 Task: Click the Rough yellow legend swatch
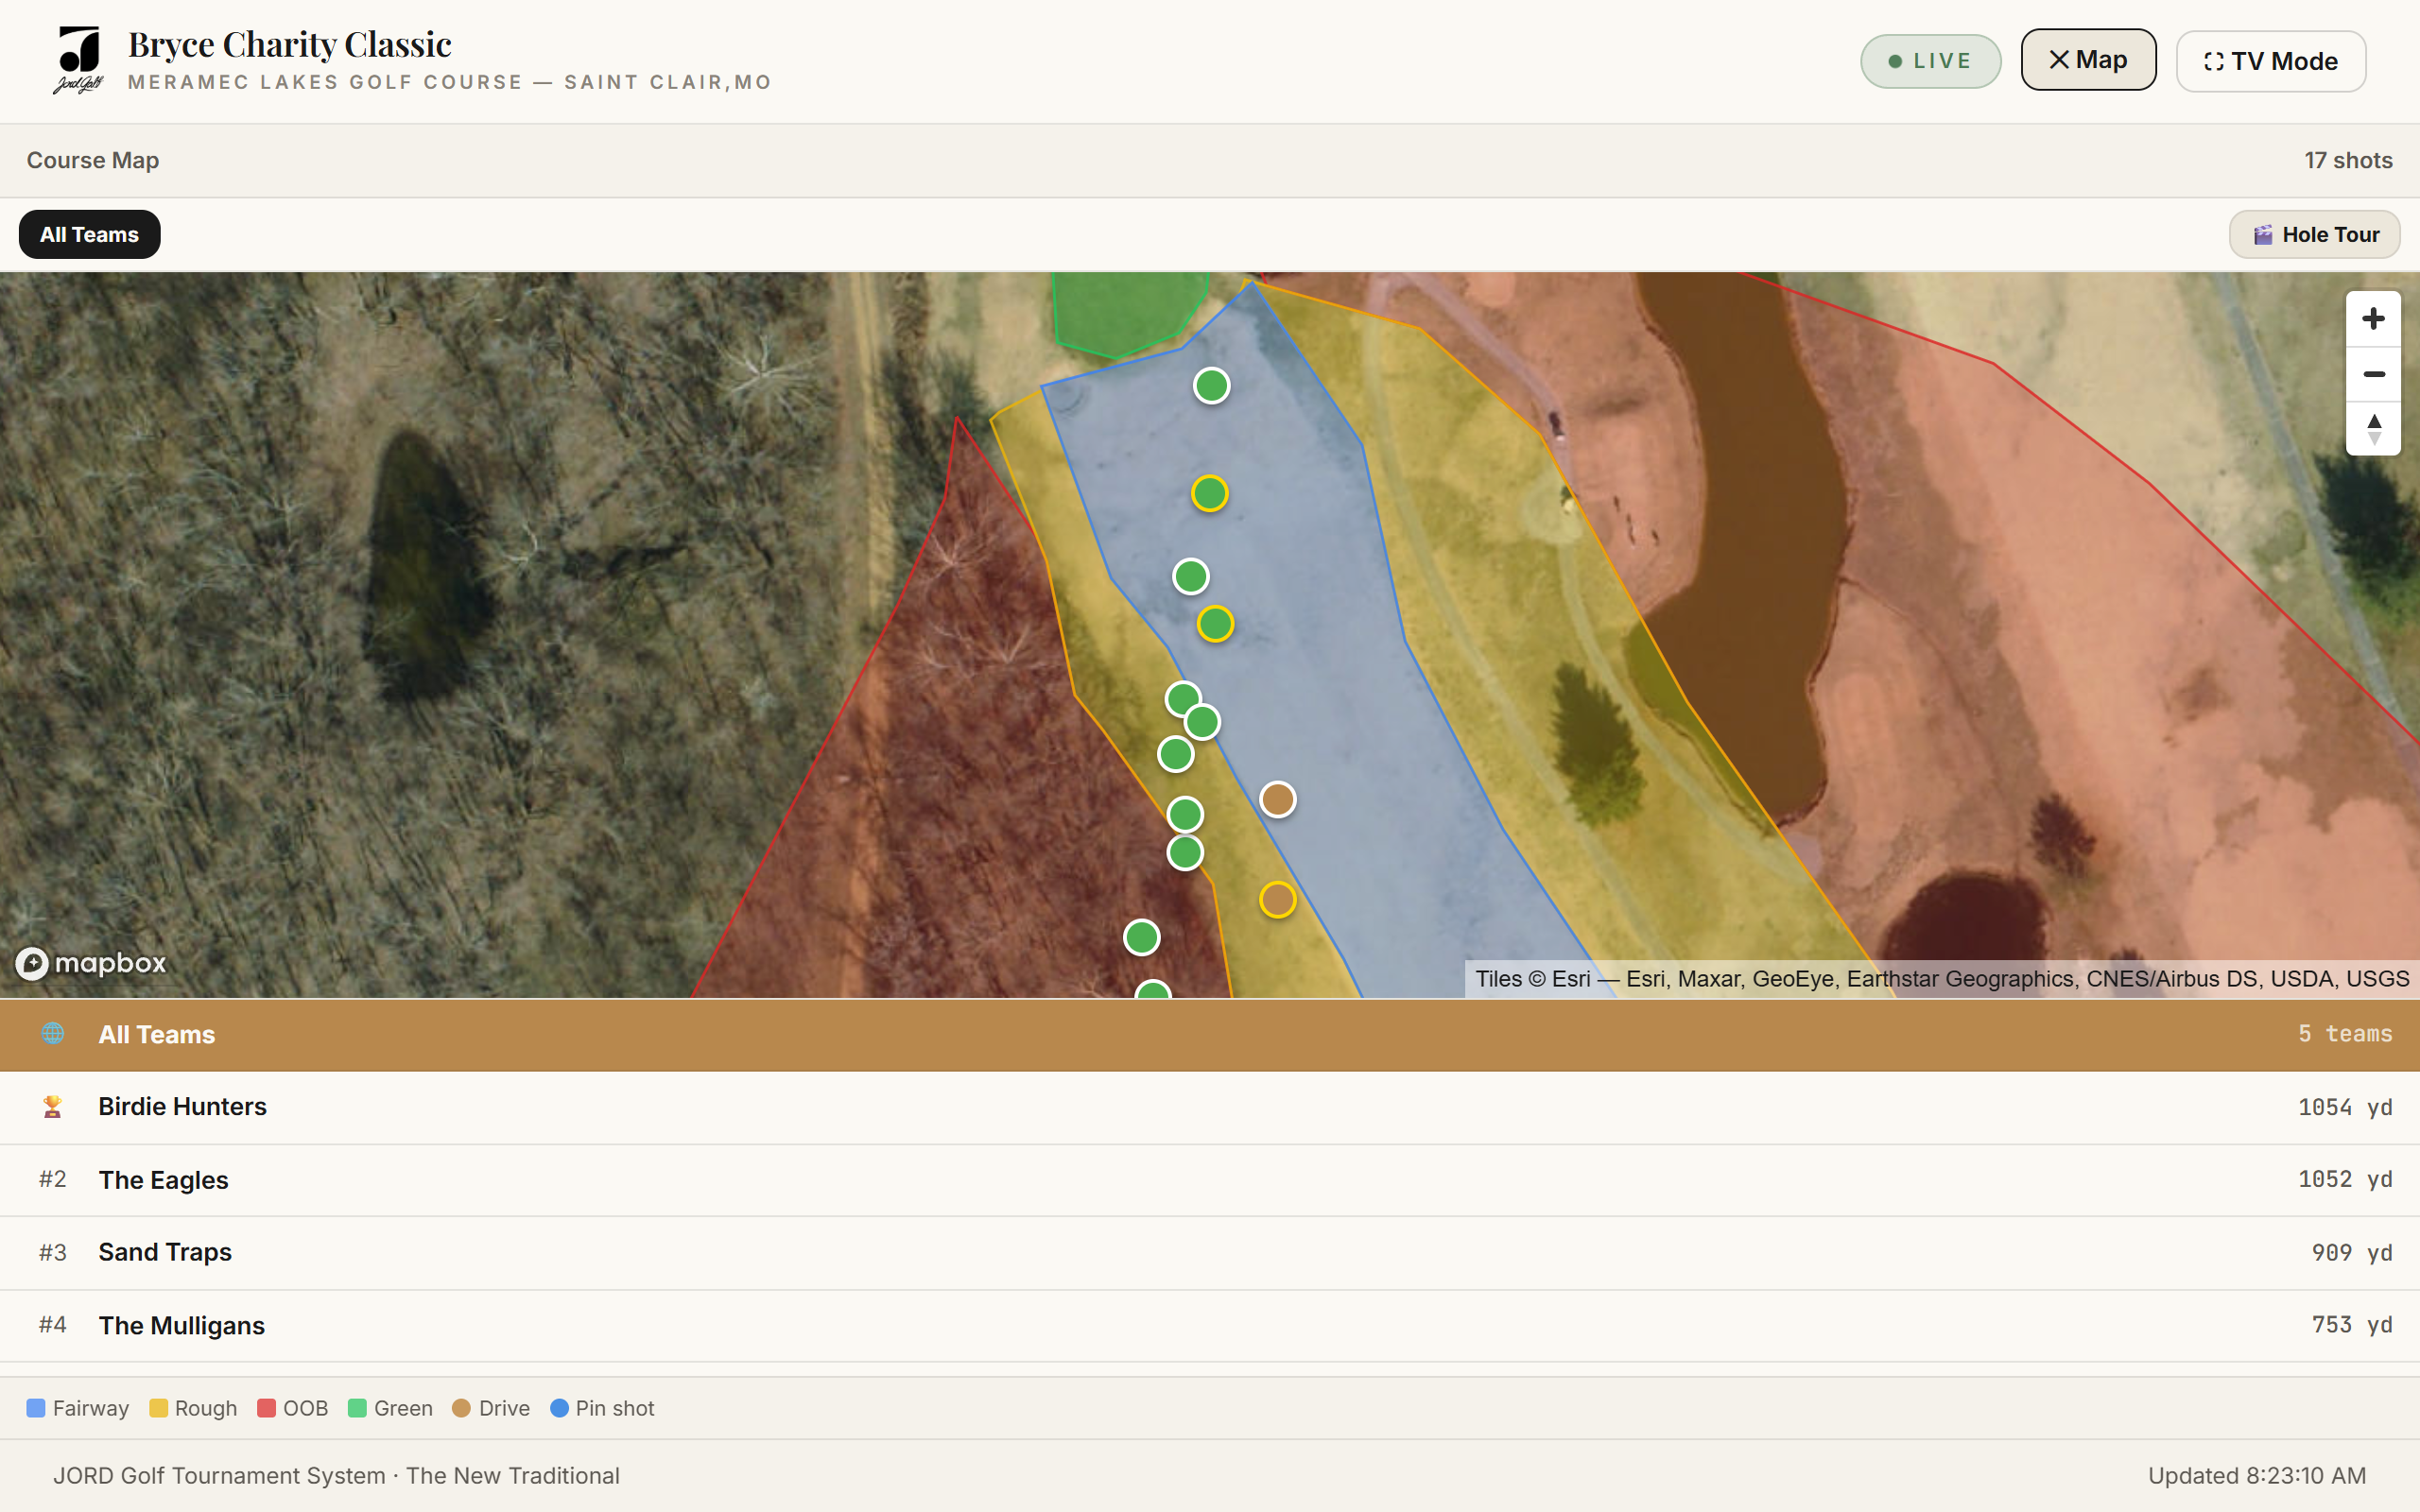pos(158,1408)
